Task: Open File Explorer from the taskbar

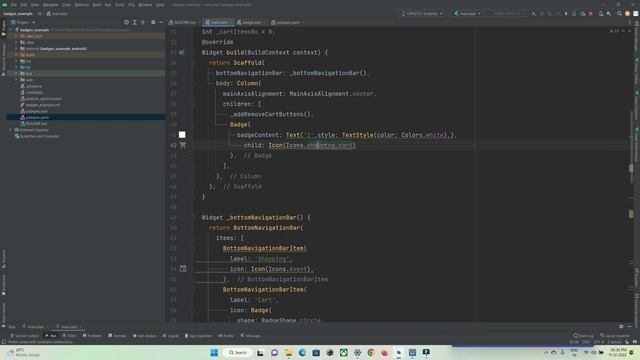Action: coord(289,352)
